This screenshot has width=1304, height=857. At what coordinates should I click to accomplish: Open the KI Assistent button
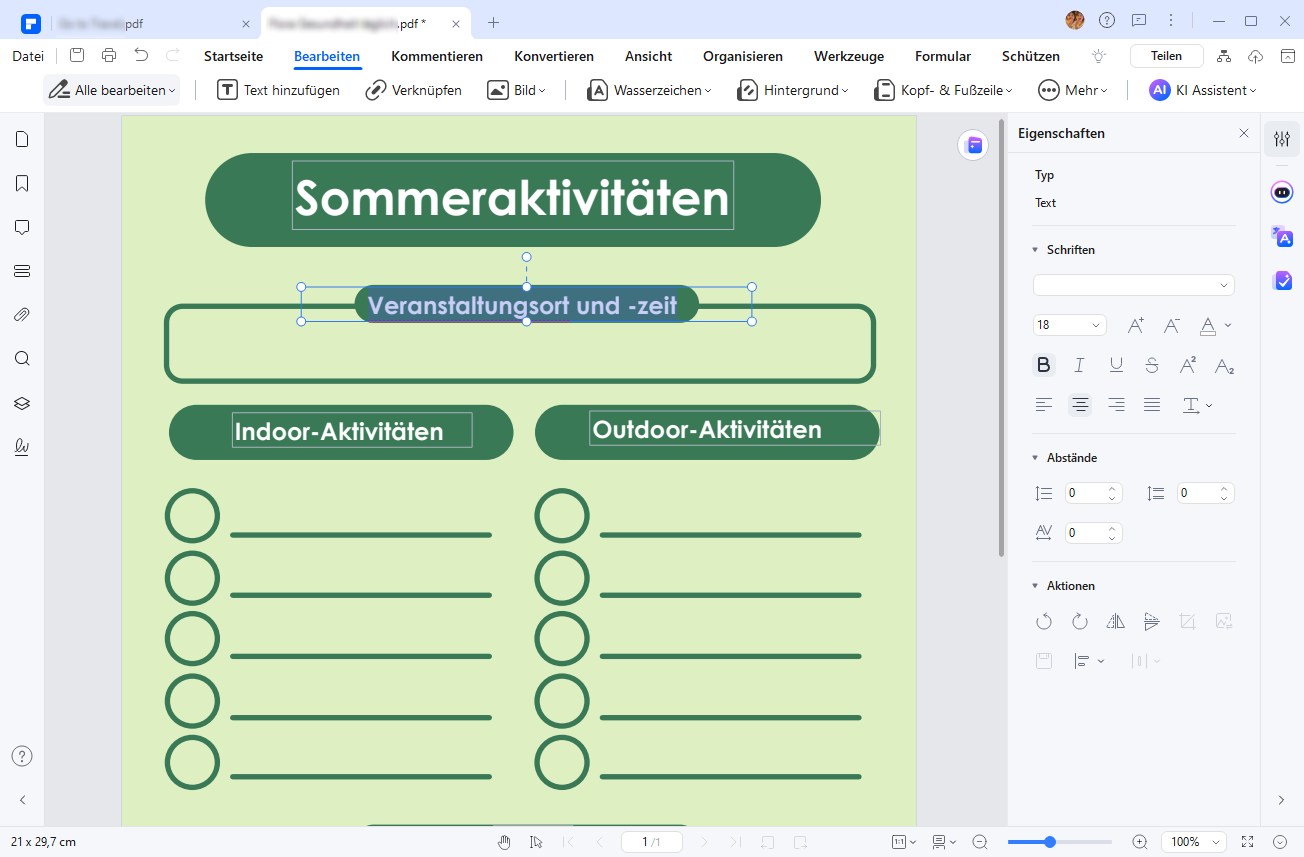pyautogui.click(x=1203, y=90)
